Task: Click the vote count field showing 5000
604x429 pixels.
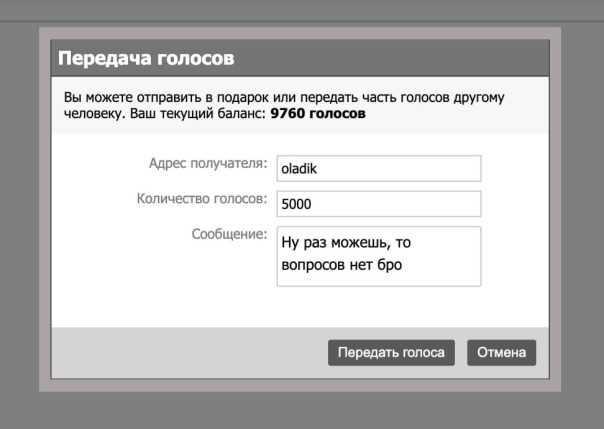Action: (x=378, y=204)
